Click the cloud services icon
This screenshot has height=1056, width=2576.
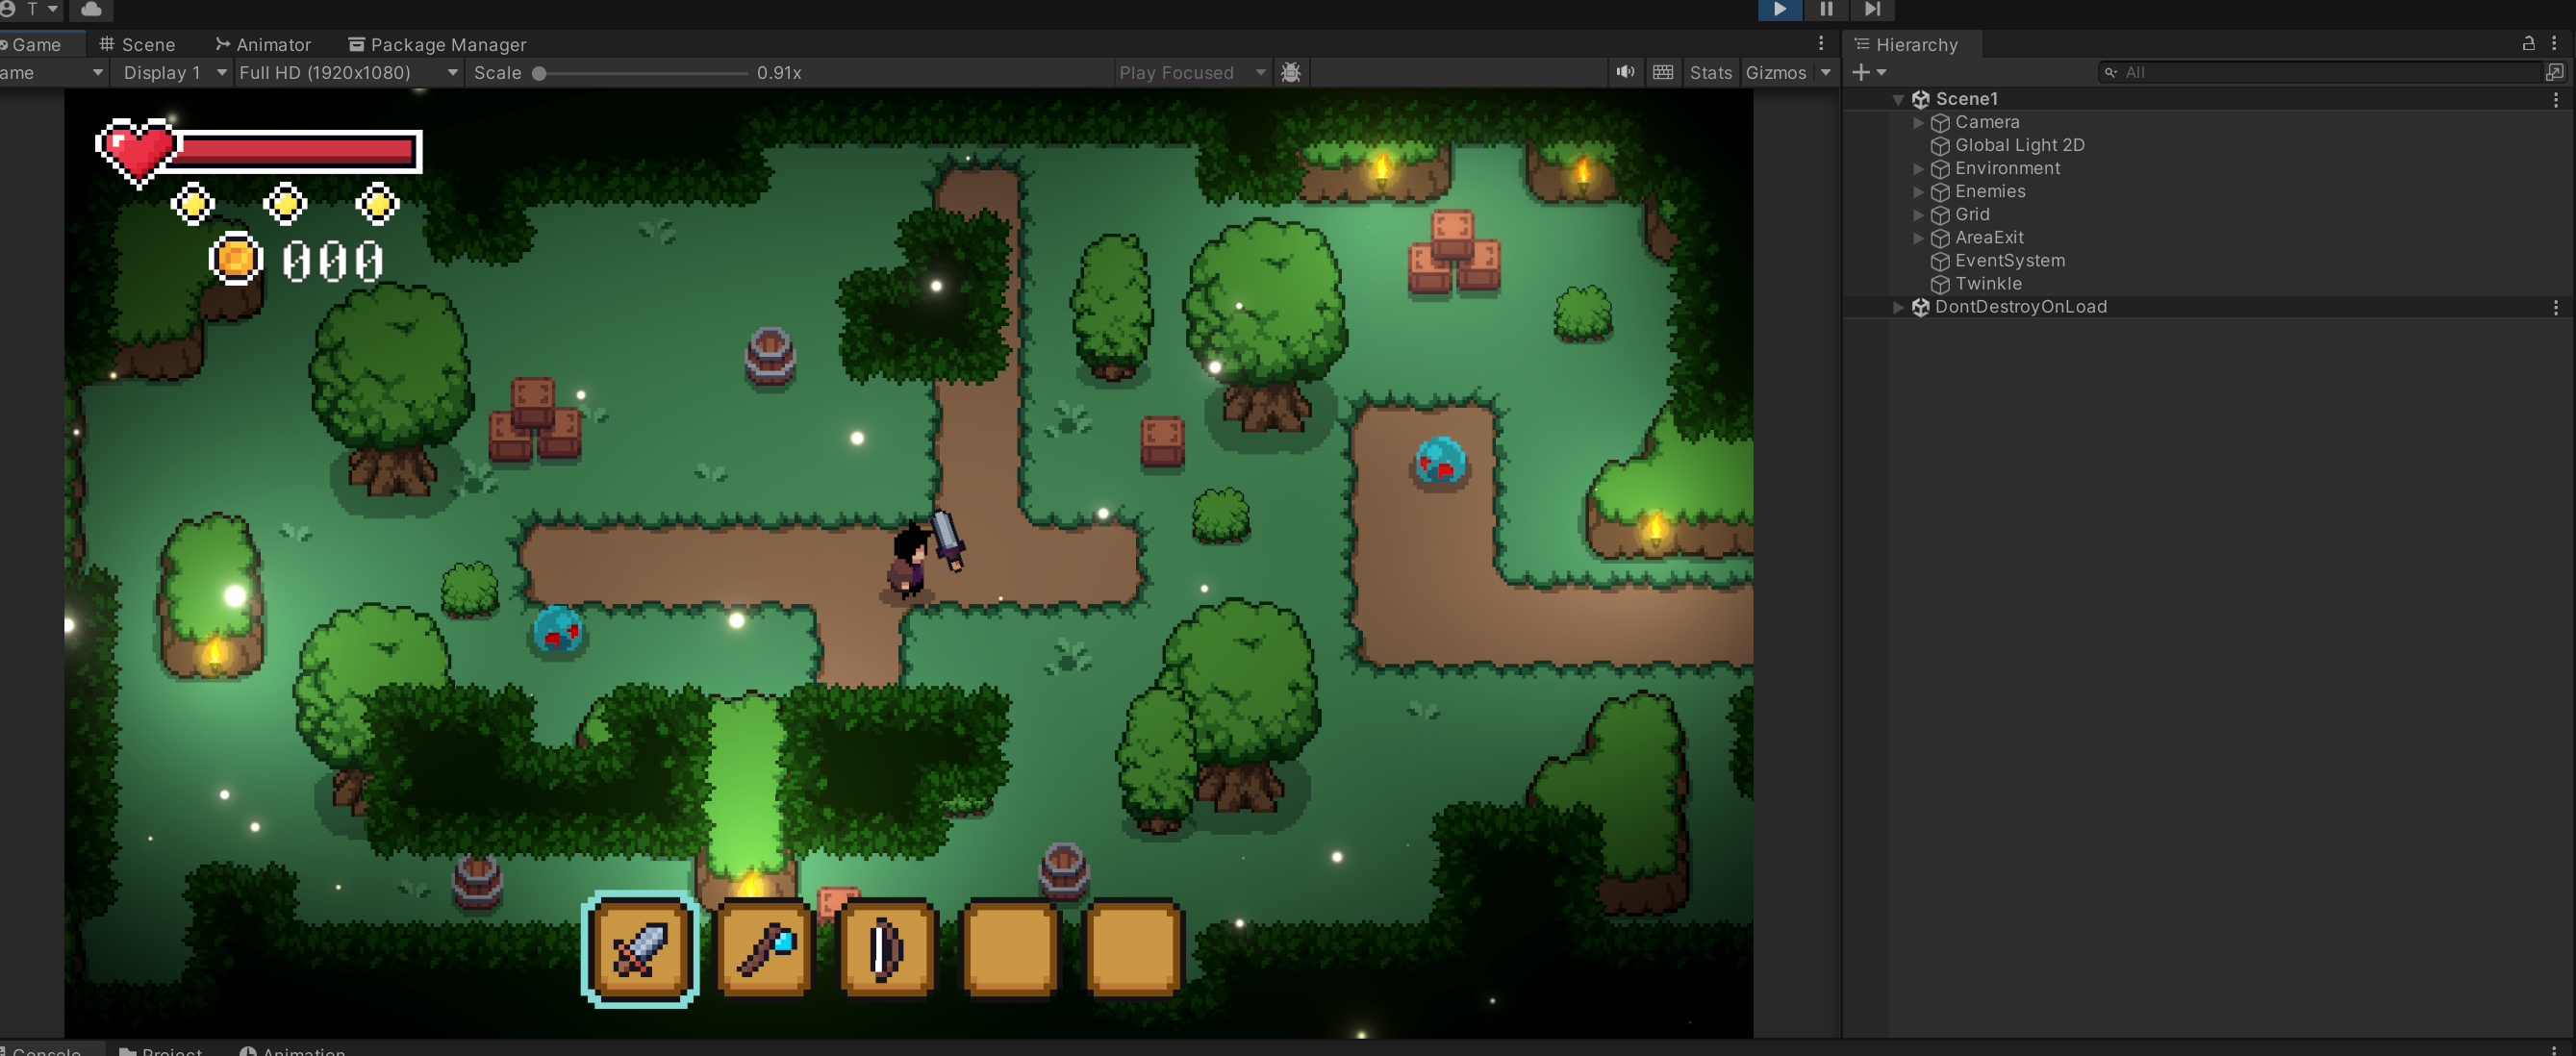[91, 9]
